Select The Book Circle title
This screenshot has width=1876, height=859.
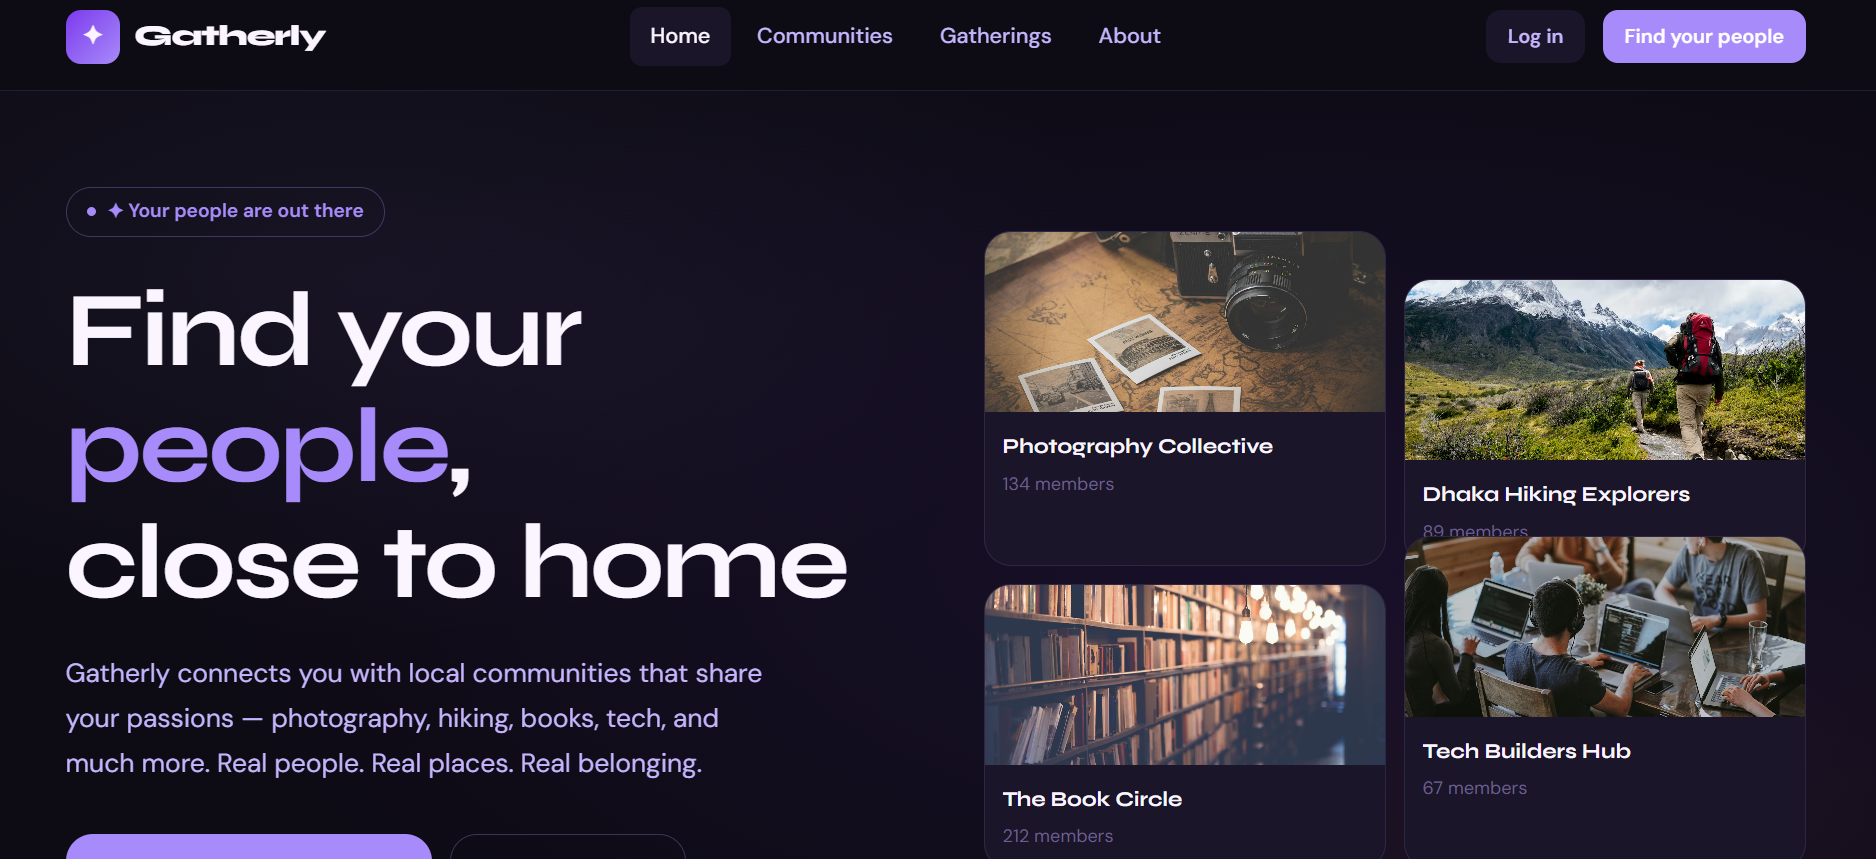click(x=1092, y=799)
